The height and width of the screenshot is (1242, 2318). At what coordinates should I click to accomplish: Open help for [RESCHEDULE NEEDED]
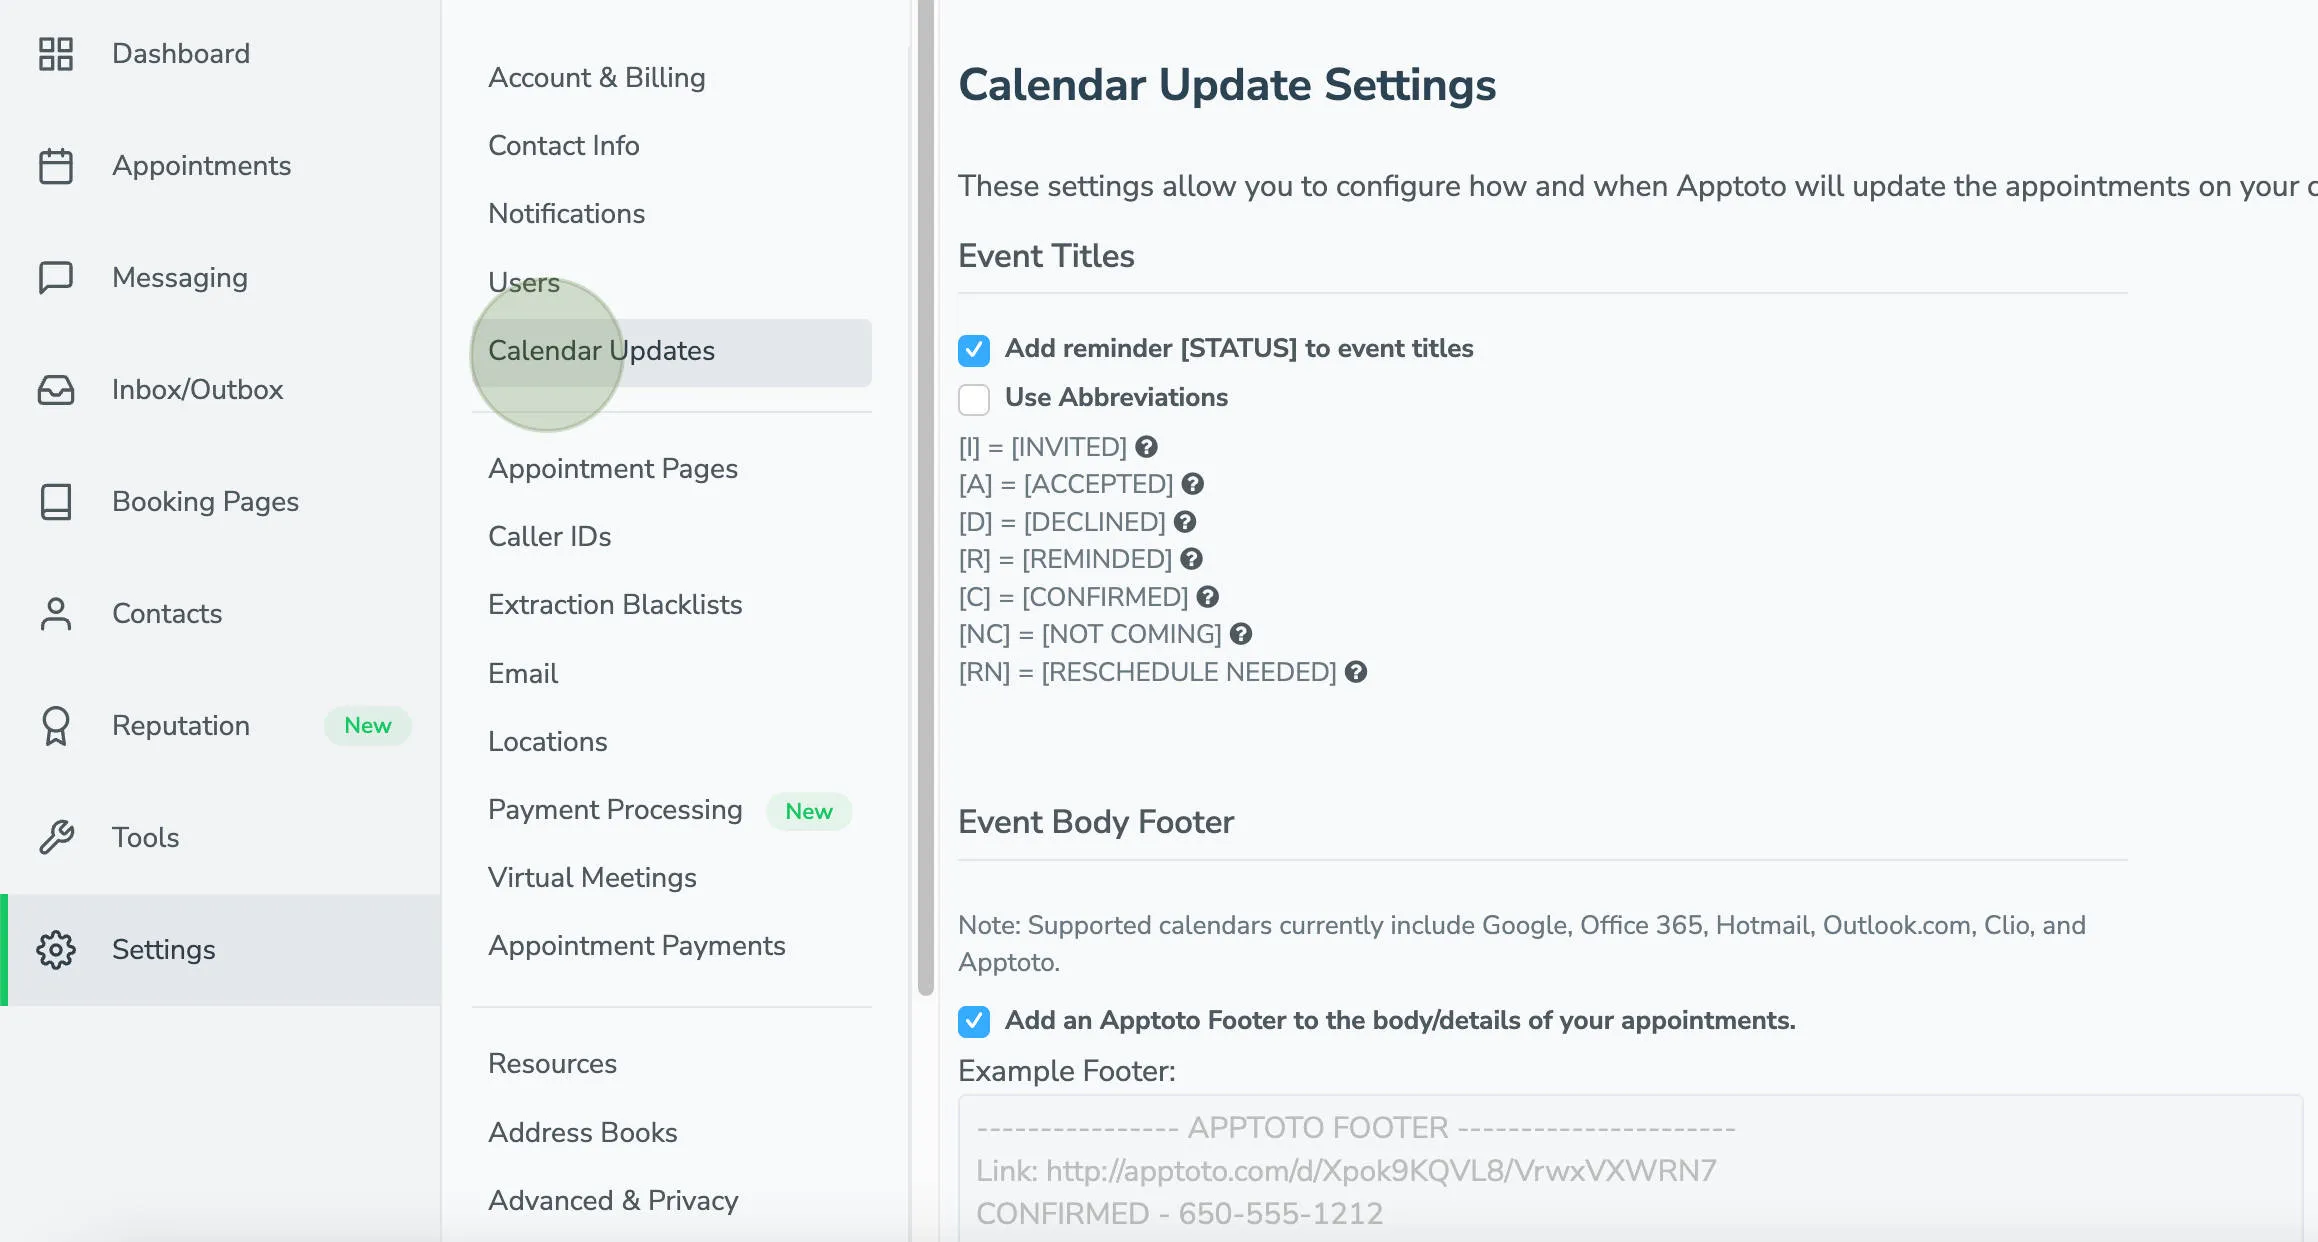click(1357, 672)
